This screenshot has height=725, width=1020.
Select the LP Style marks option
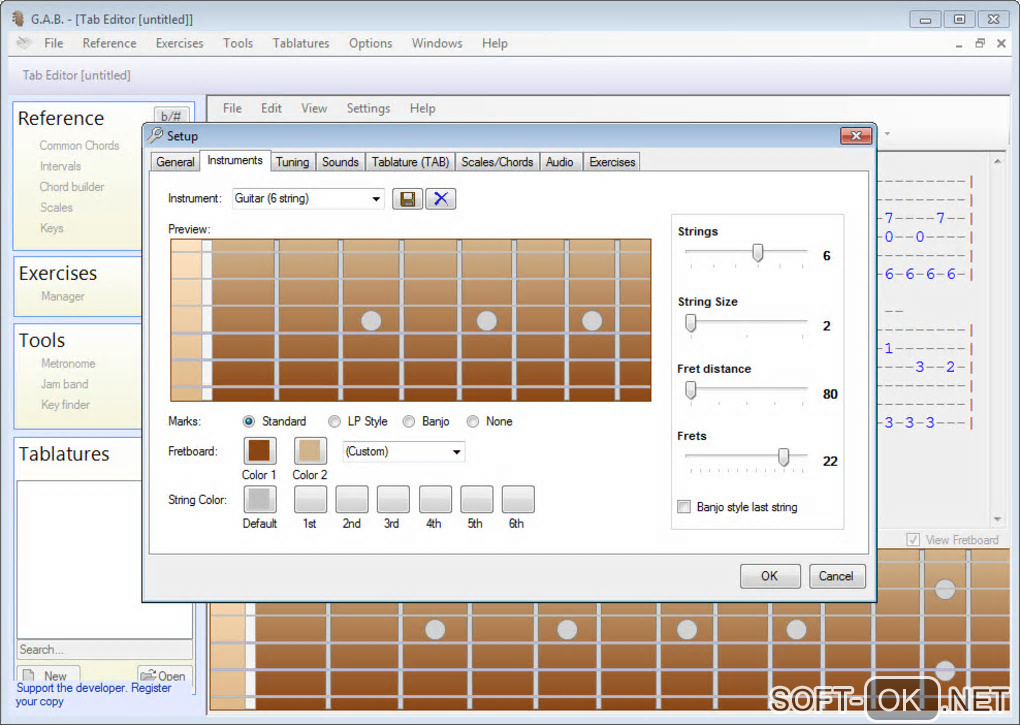coord(335,422)
